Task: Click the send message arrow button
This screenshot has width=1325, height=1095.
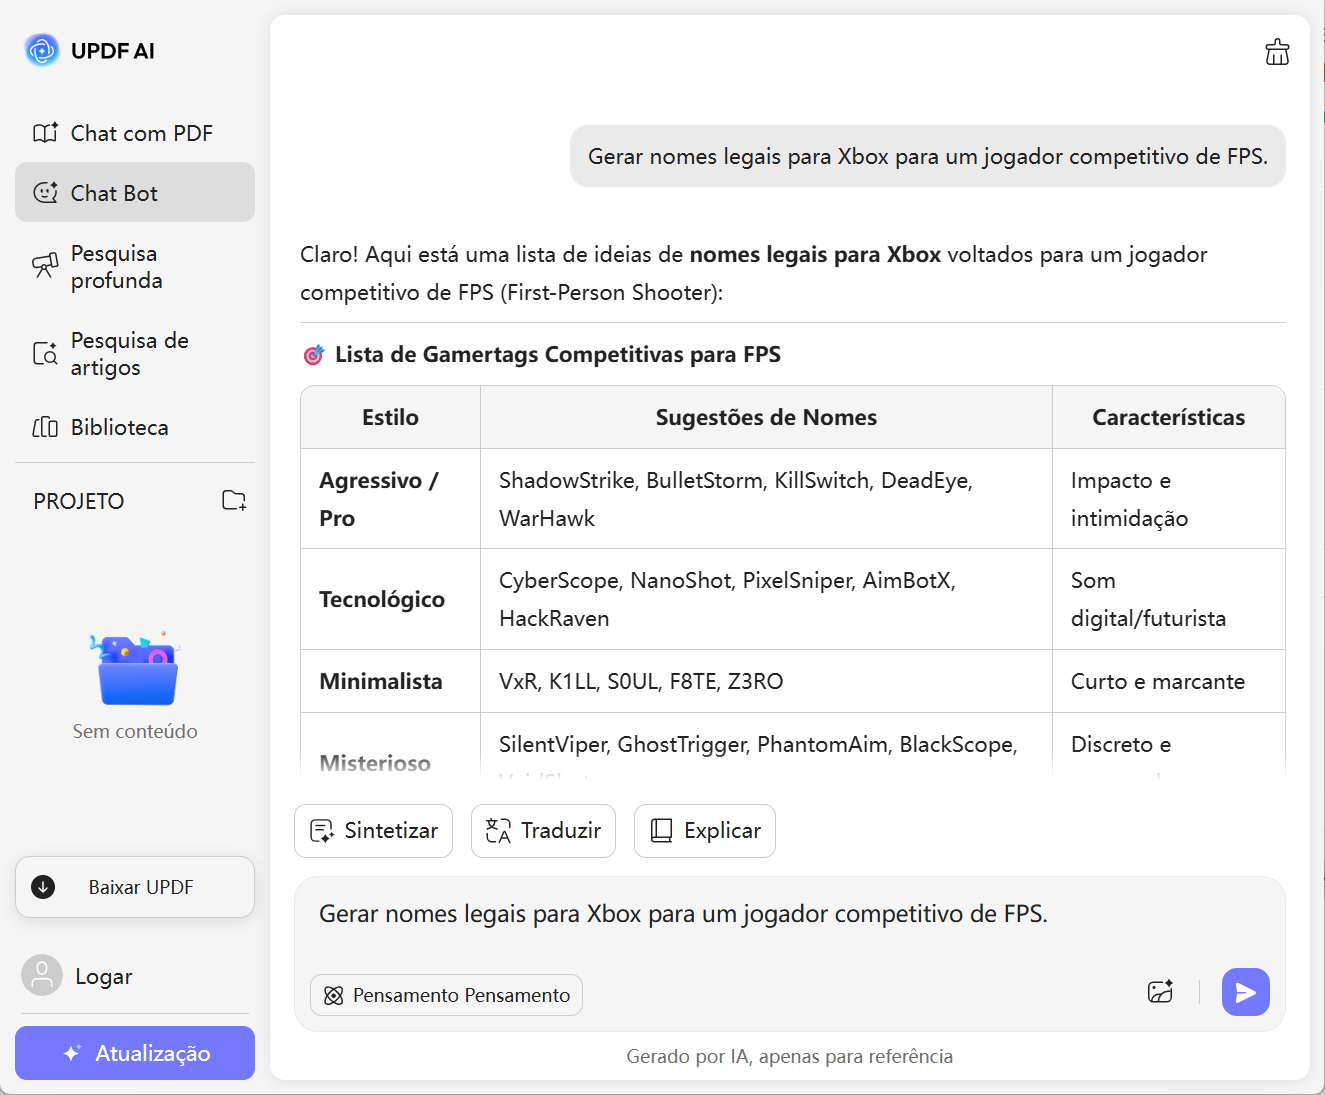Action: click(1245, 992)
